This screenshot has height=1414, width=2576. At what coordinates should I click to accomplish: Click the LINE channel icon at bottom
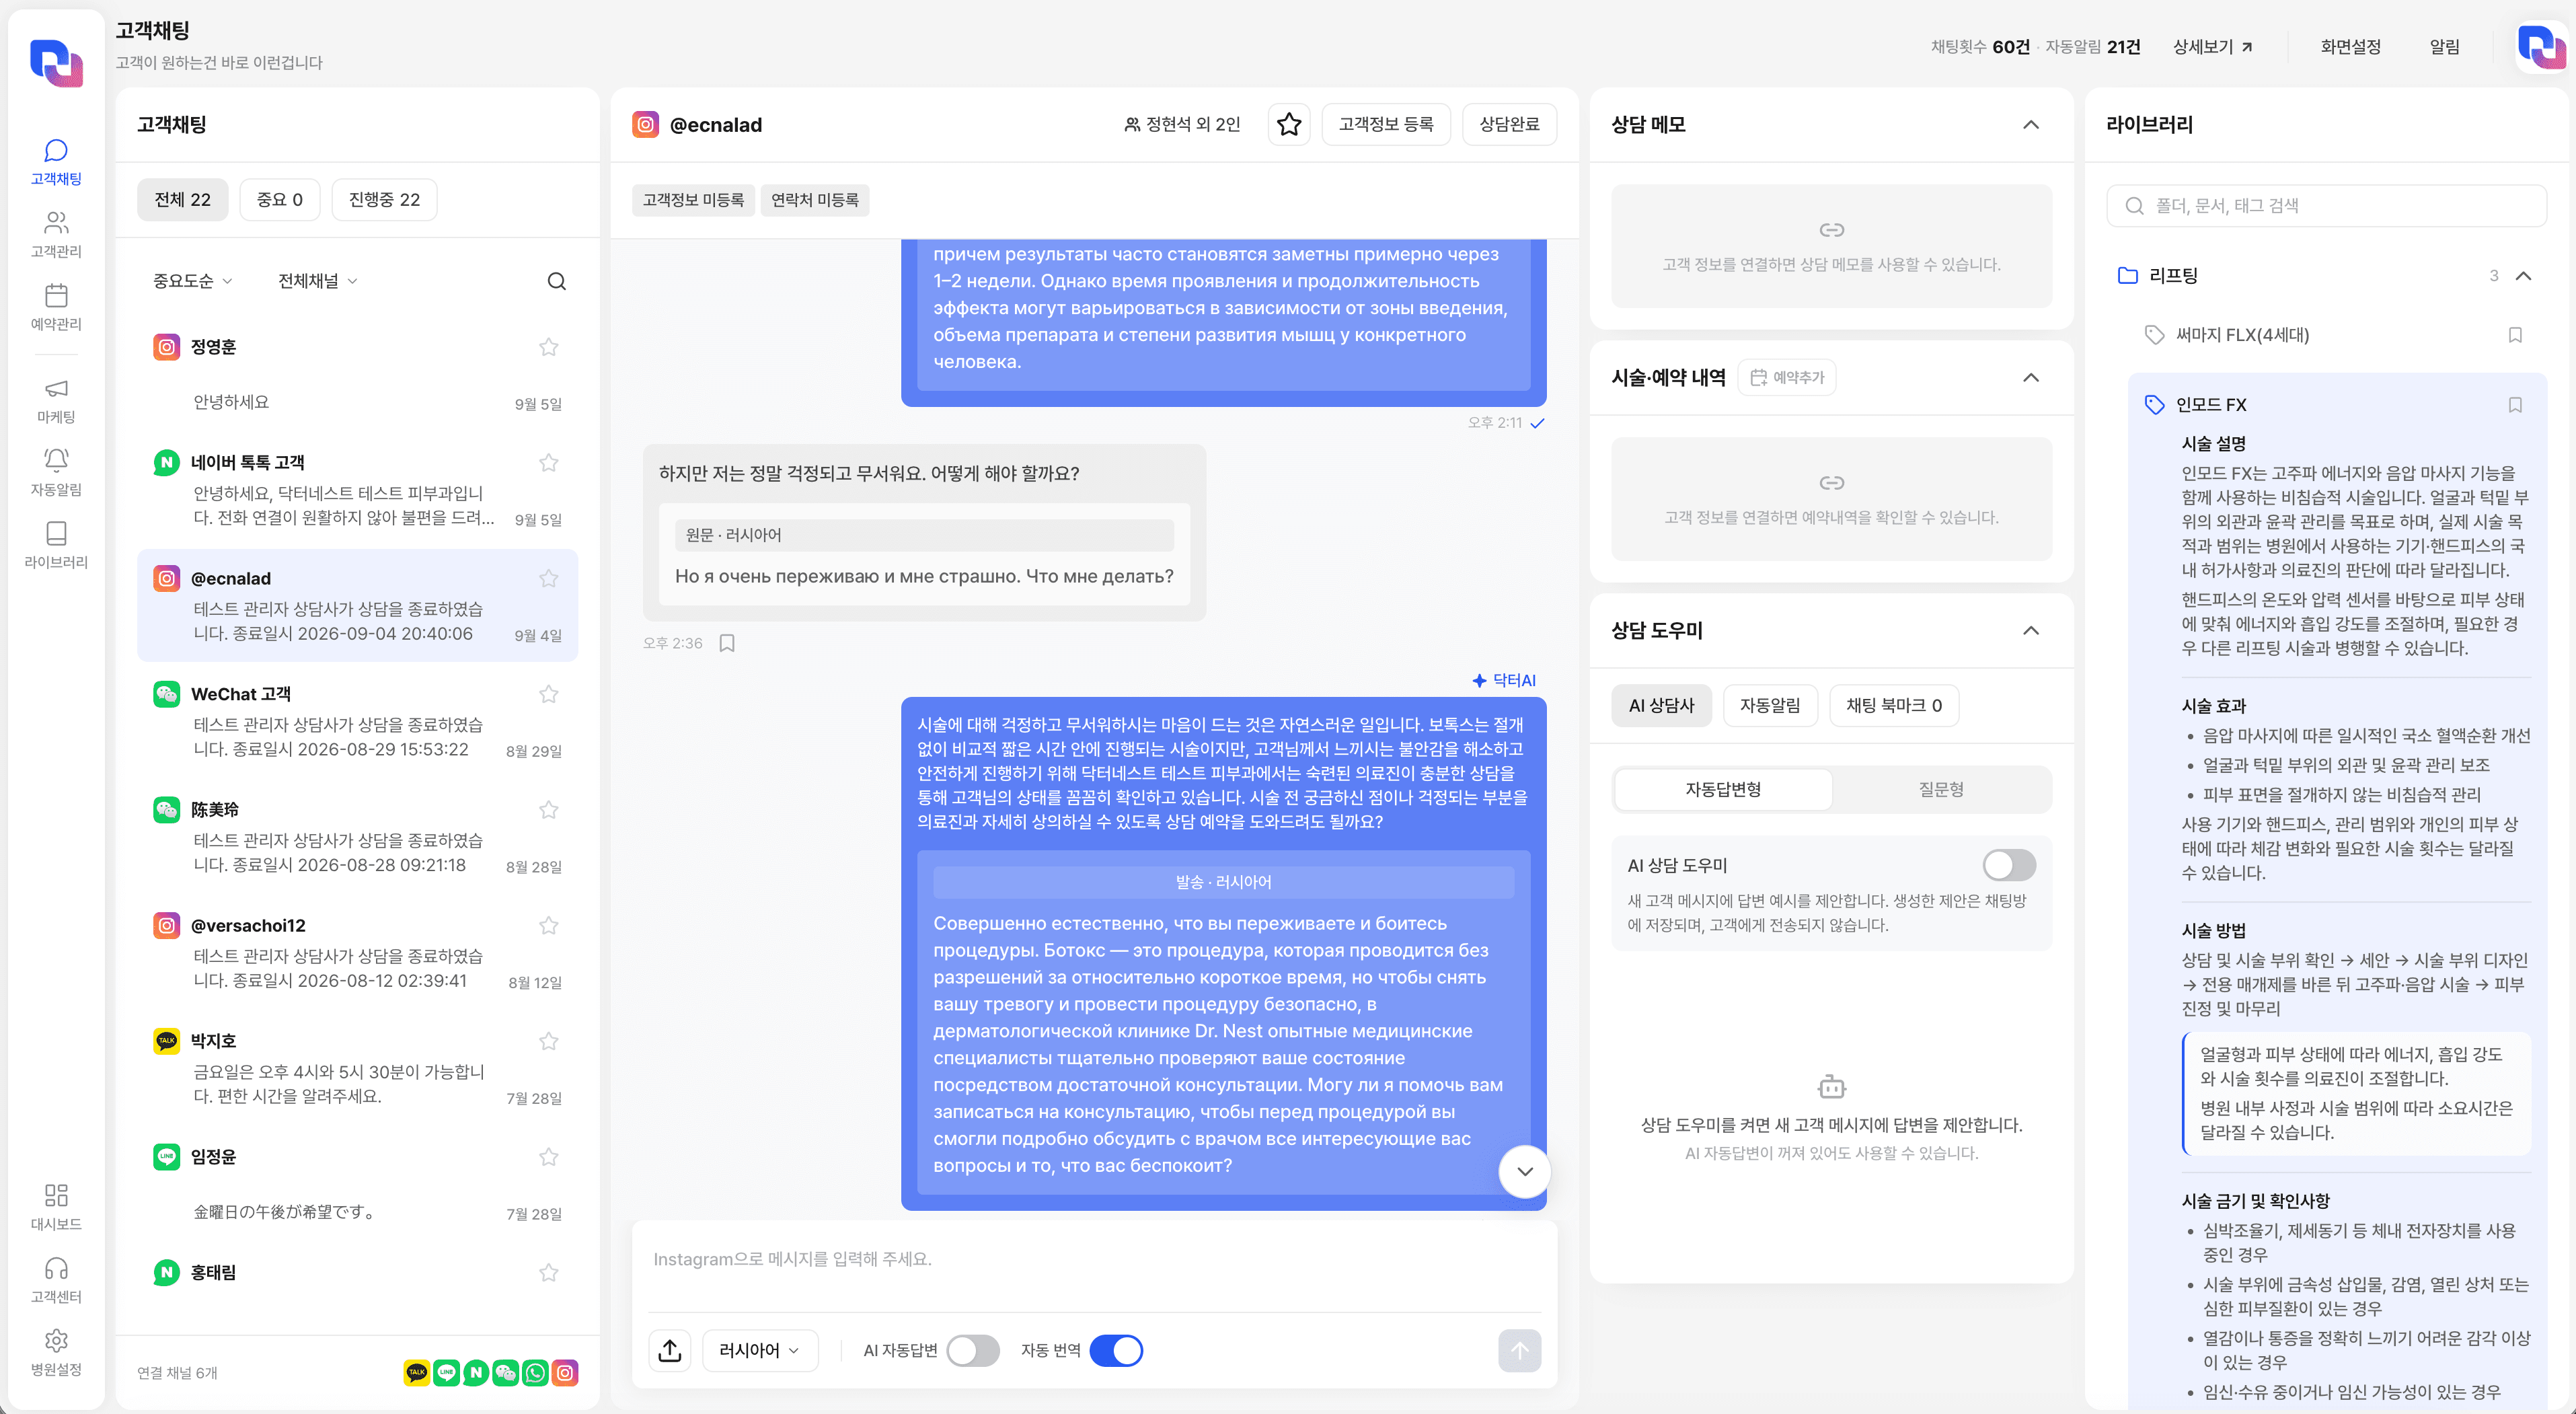[x=446, y=1373]
